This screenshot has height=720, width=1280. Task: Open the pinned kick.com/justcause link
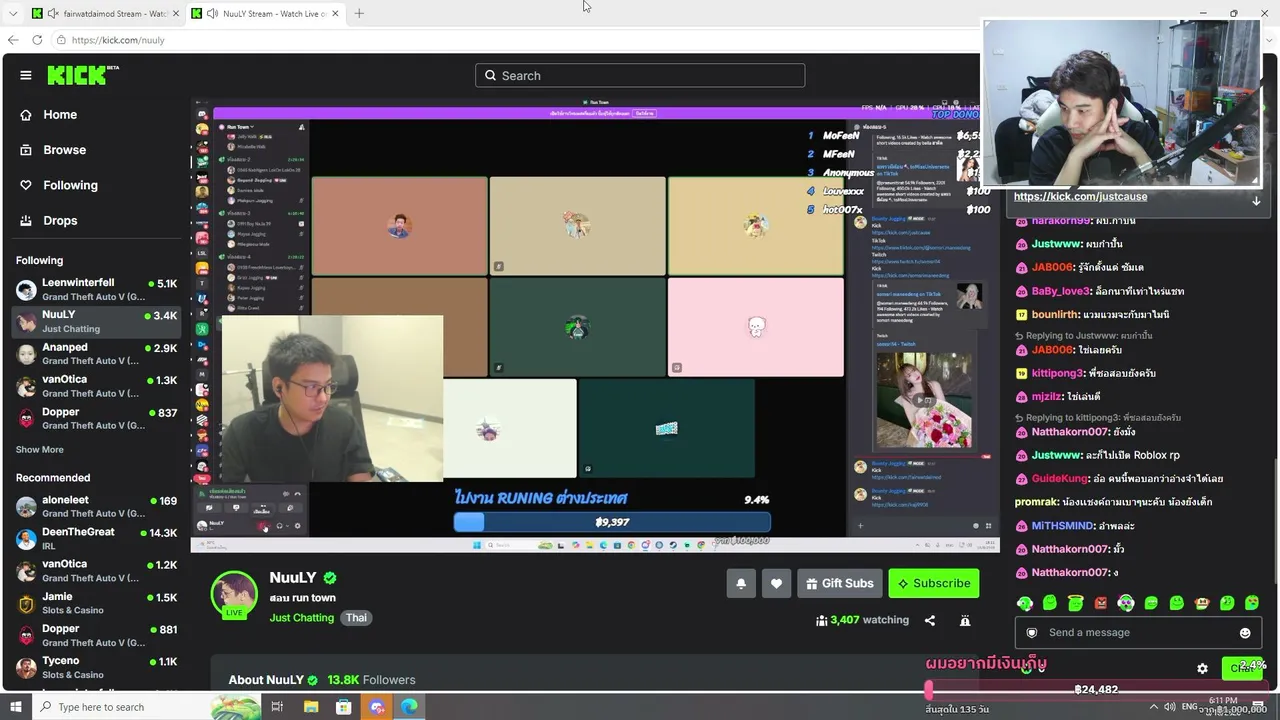(1080, 197)
